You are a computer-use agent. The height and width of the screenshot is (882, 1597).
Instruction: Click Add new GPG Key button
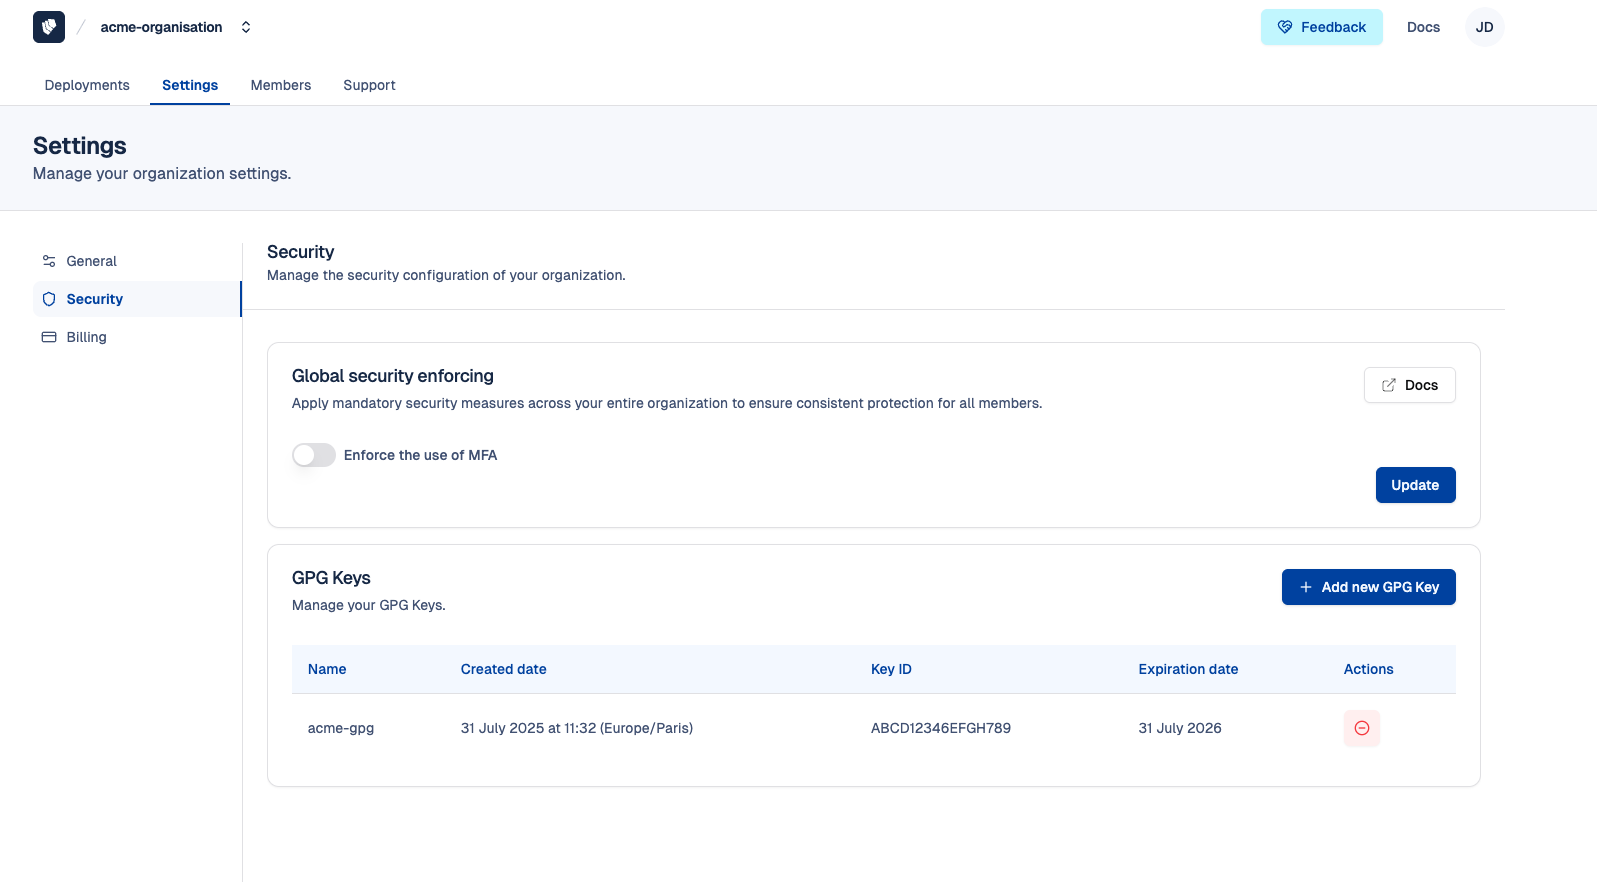(1368, 587)
